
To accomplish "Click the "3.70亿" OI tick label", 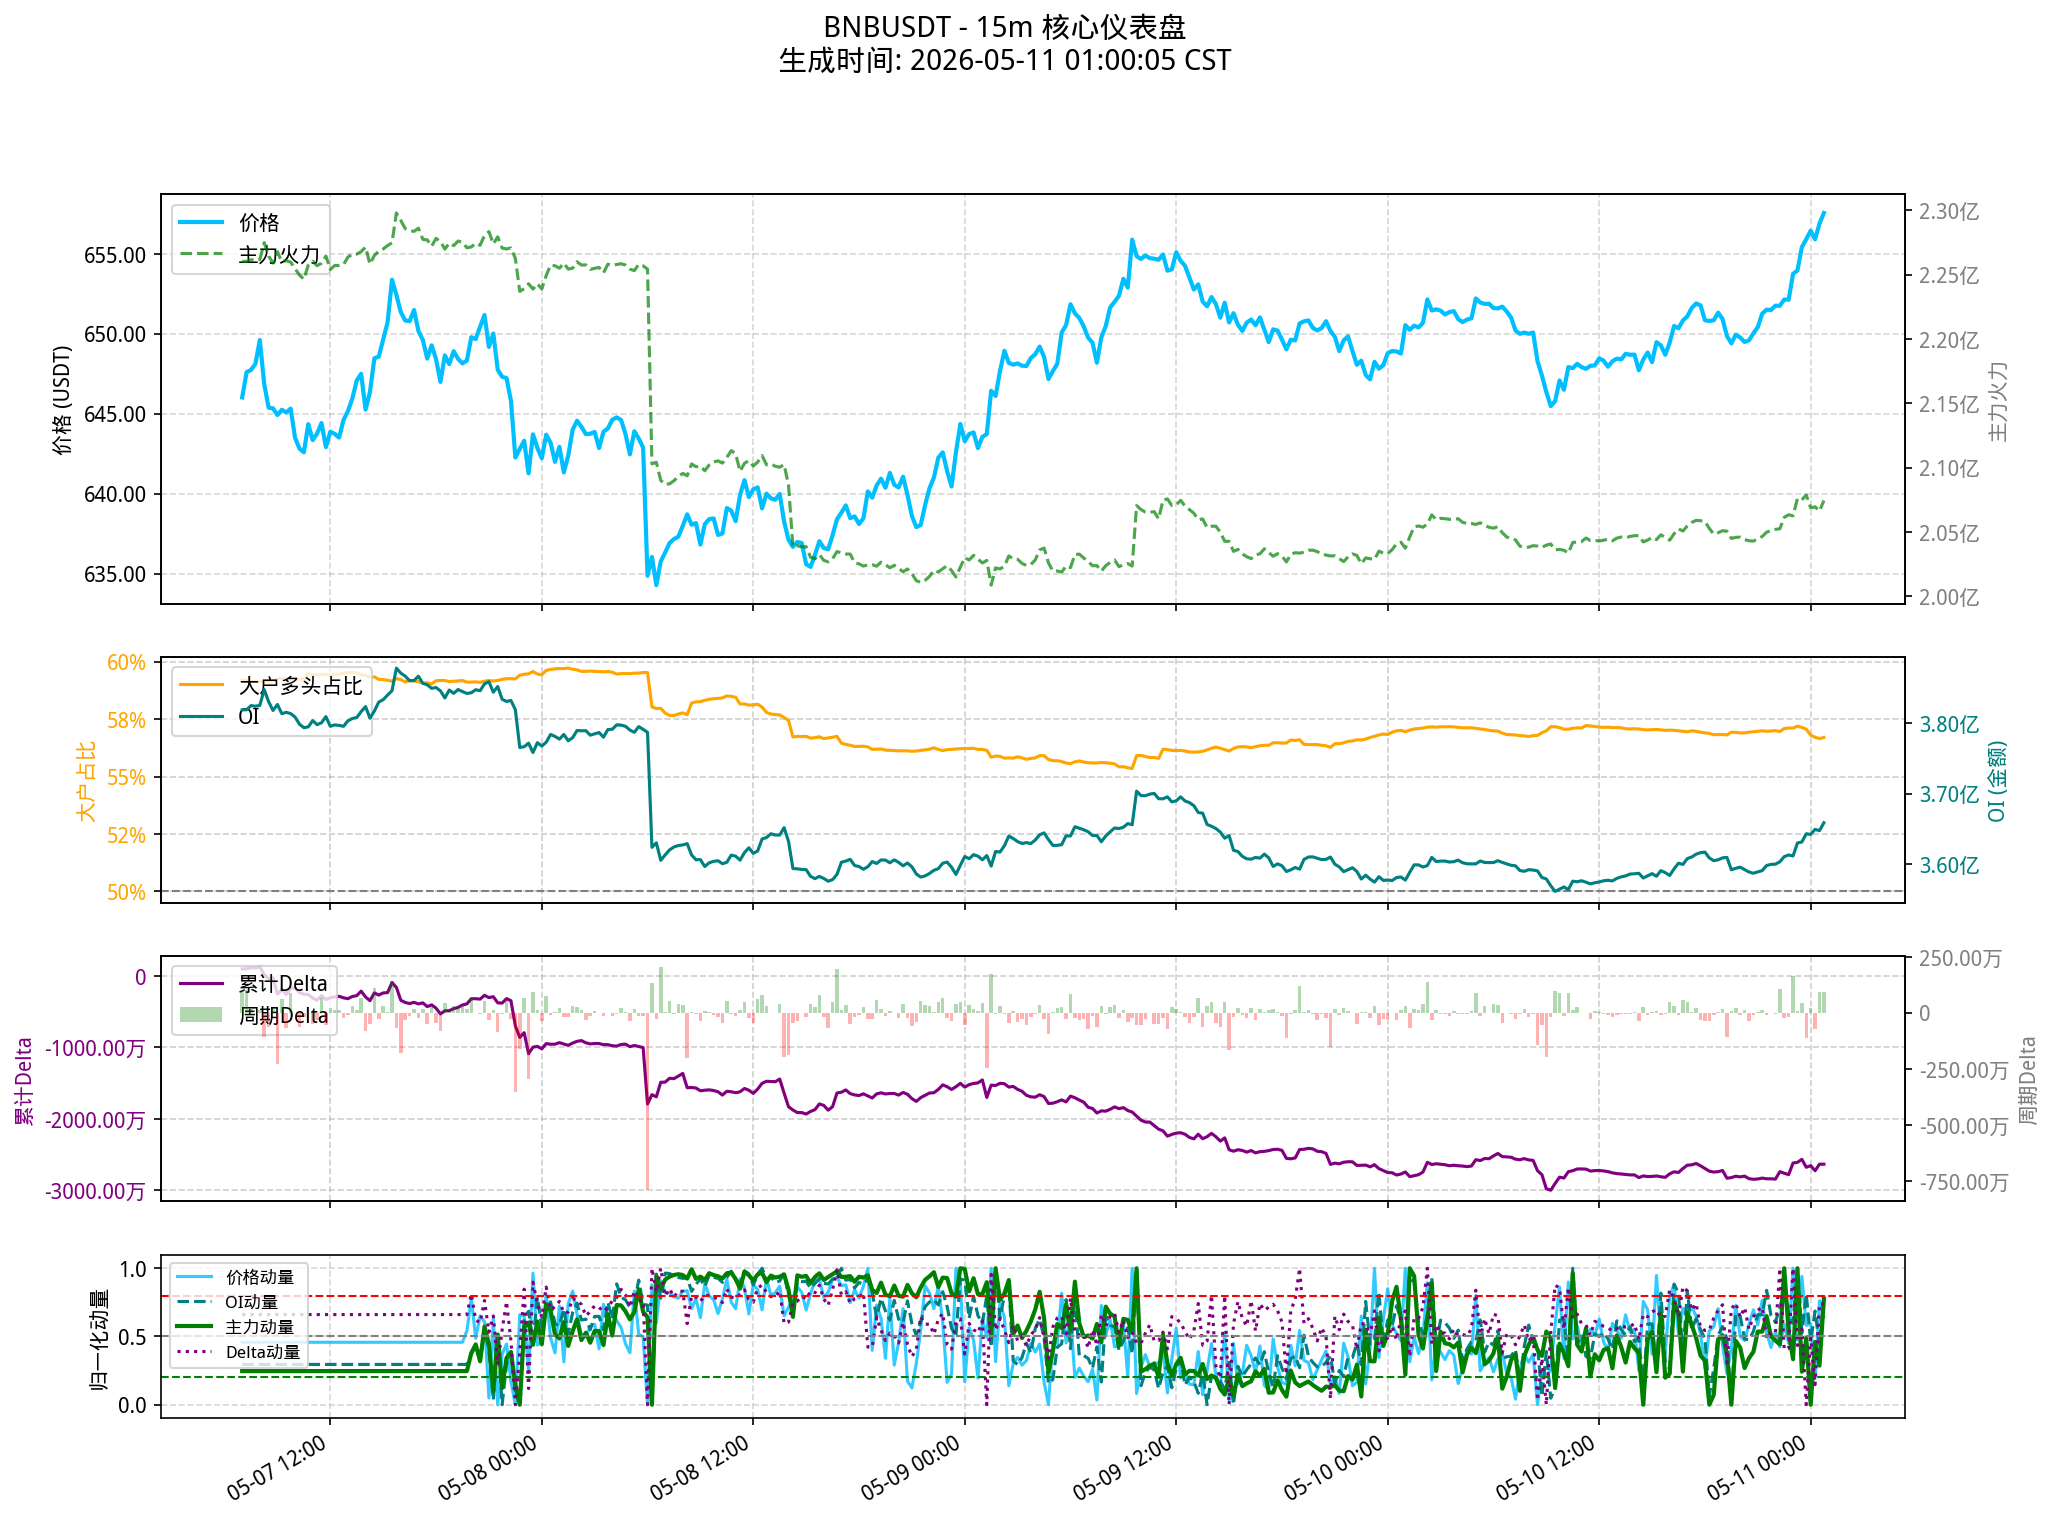I will [1949, 795].
